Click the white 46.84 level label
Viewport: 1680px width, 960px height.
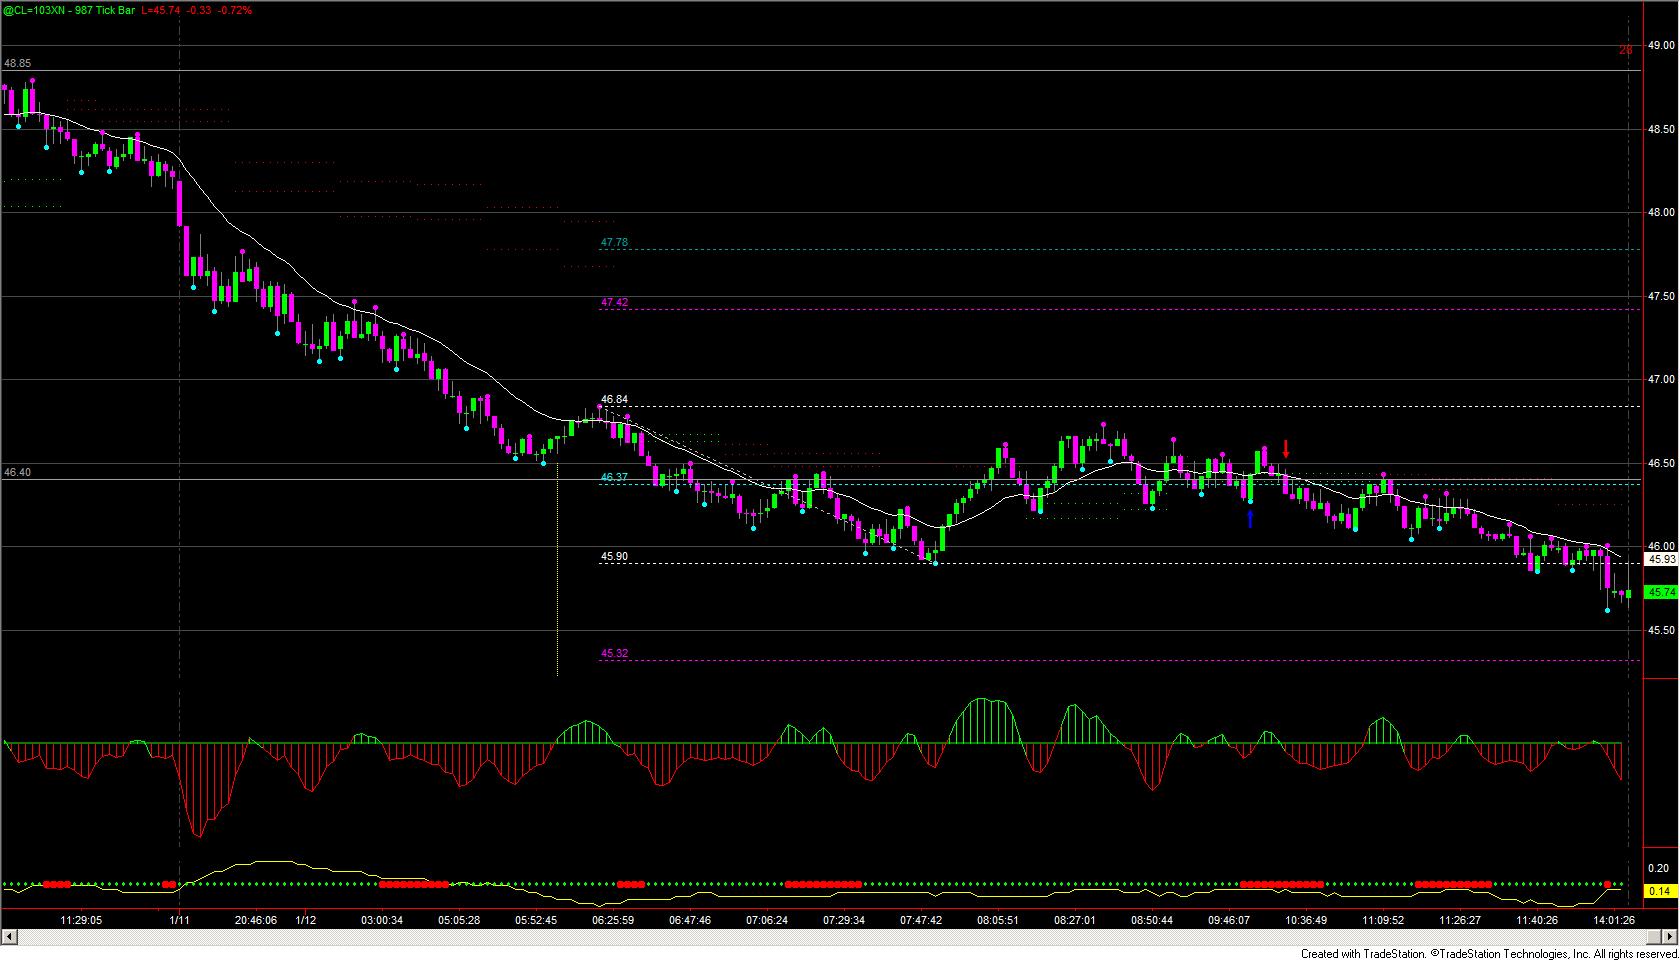click(614, 399)
